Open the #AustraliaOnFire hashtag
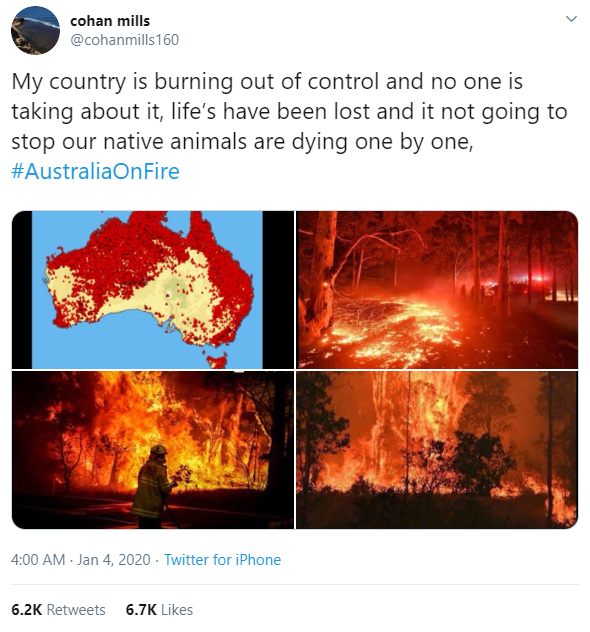The width and height of the screenshot is (590, 632). tap(96, 171)
